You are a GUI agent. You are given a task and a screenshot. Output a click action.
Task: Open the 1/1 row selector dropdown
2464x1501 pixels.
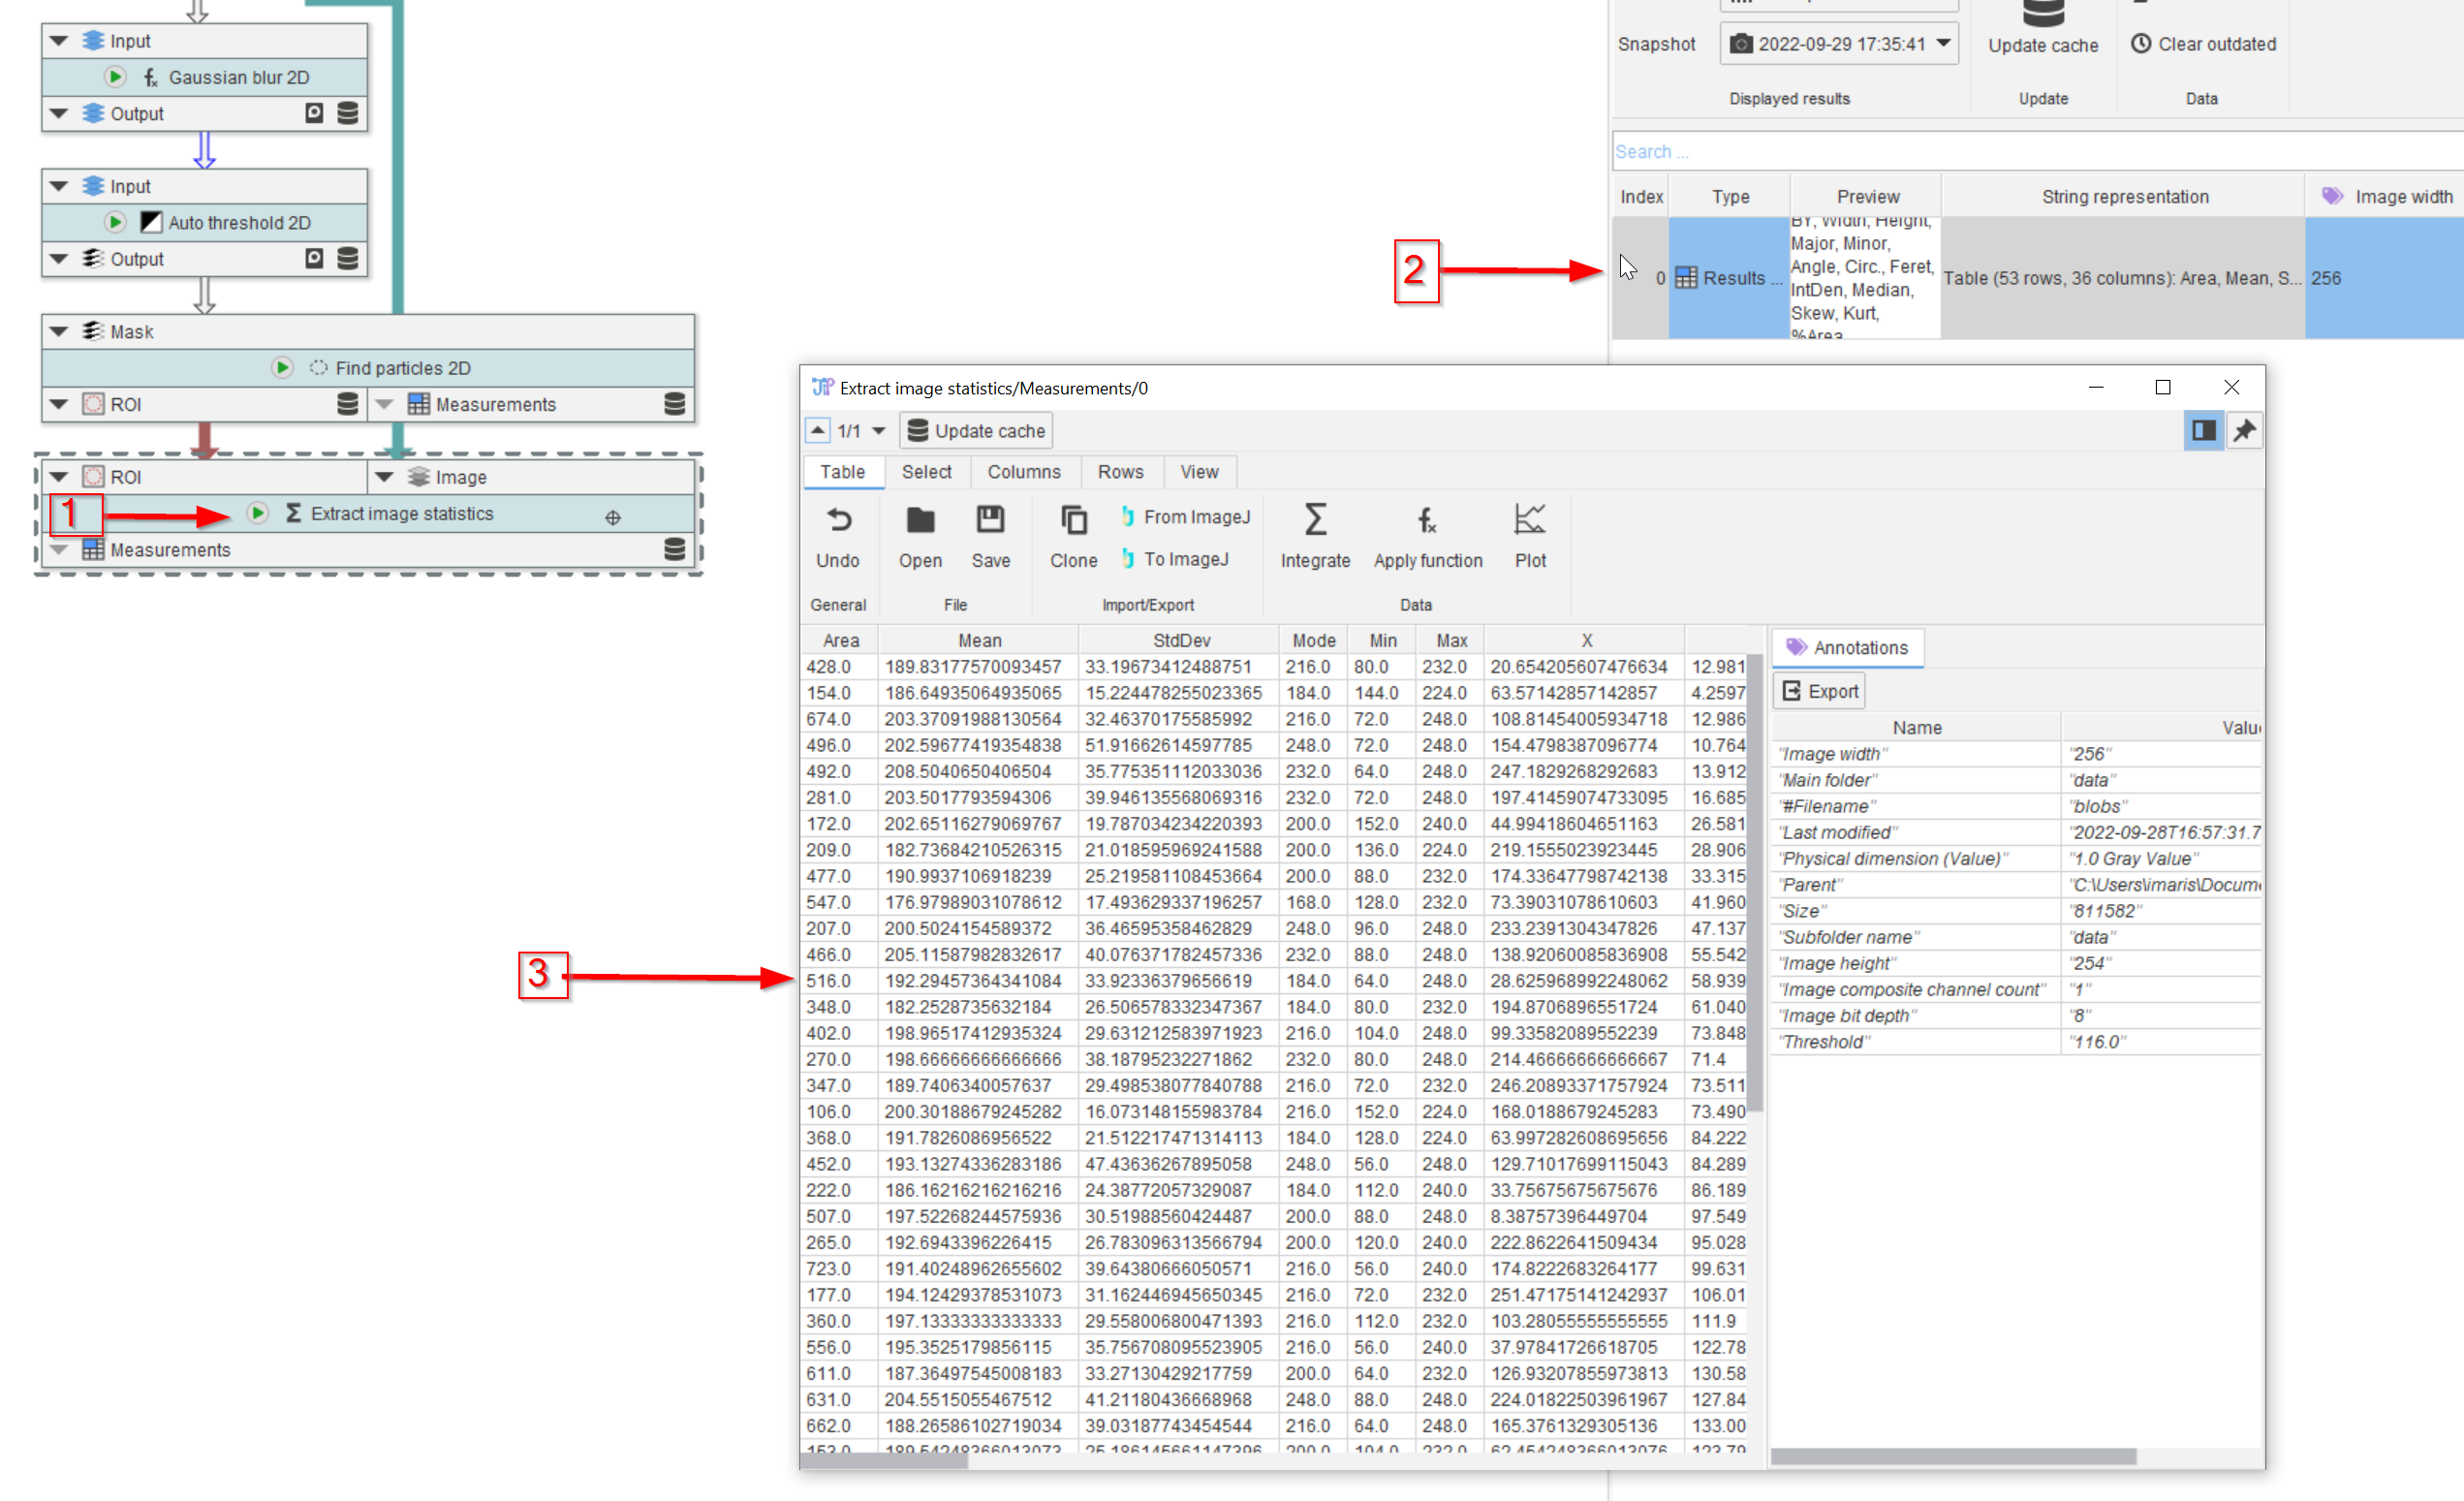(x=878, y=431)
